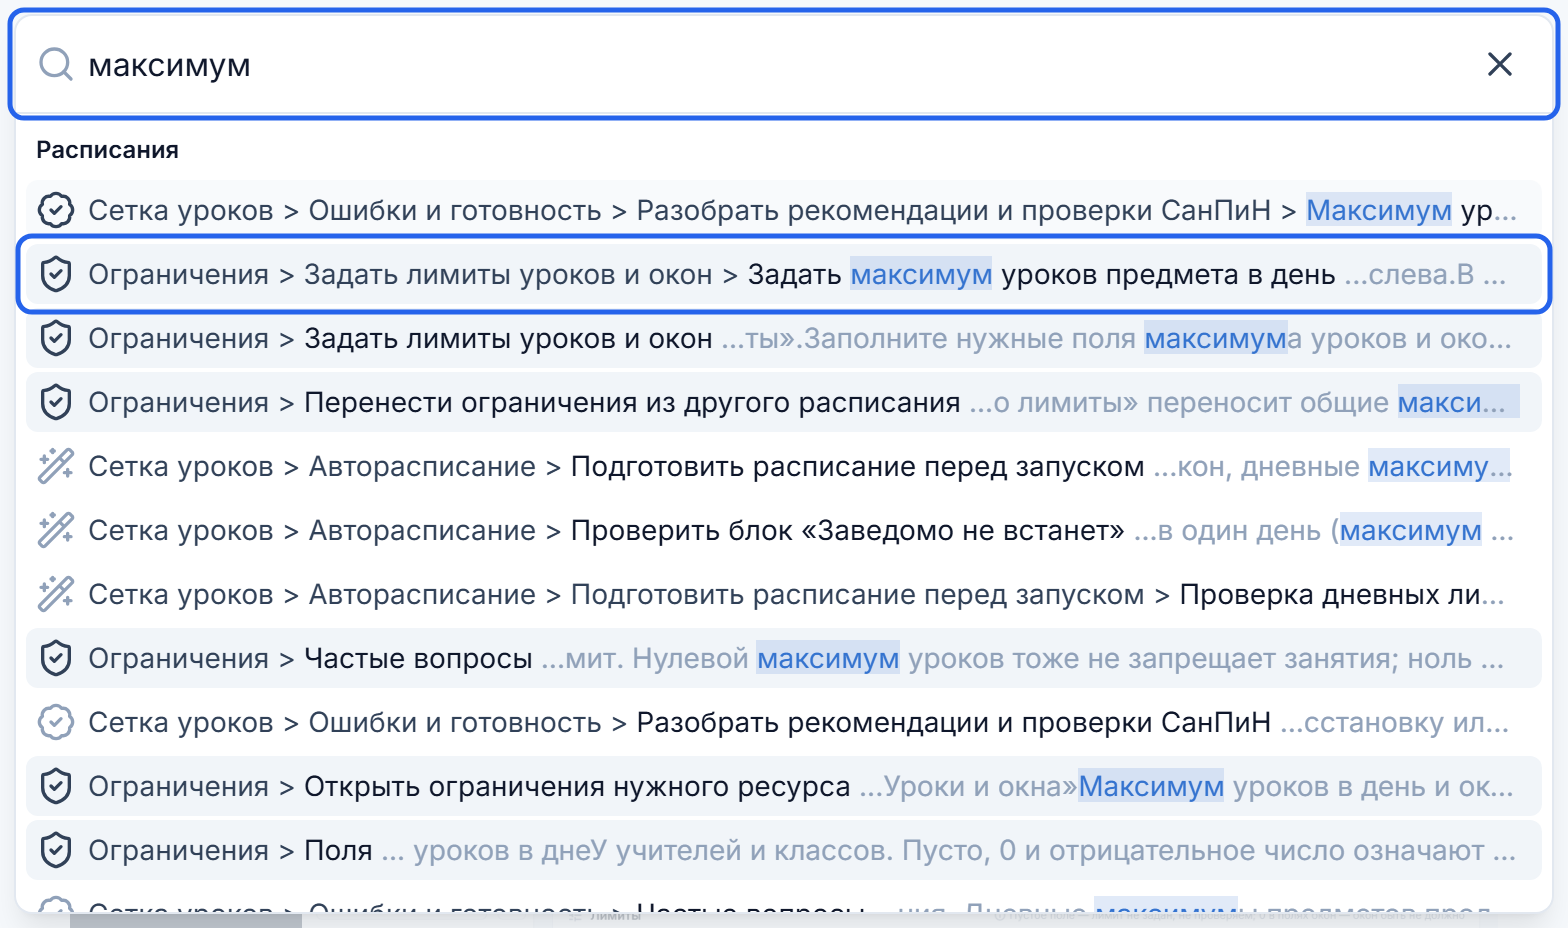This screenshot has height=928, width=1568.
Task: Click shield icon of «Задать максимум уроков предмета» row
Action: point(56,274)
